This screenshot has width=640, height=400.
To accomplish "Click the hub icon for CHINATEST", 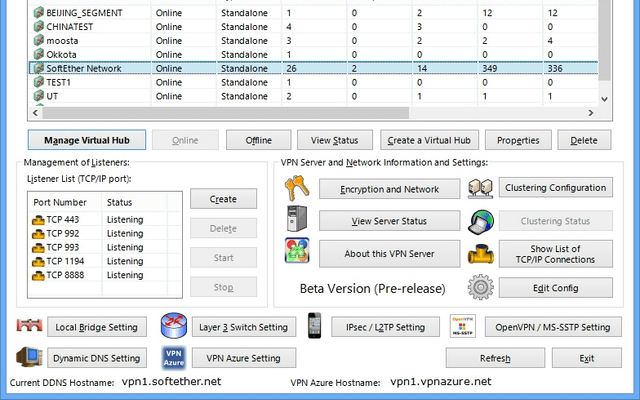I will 38,27.
